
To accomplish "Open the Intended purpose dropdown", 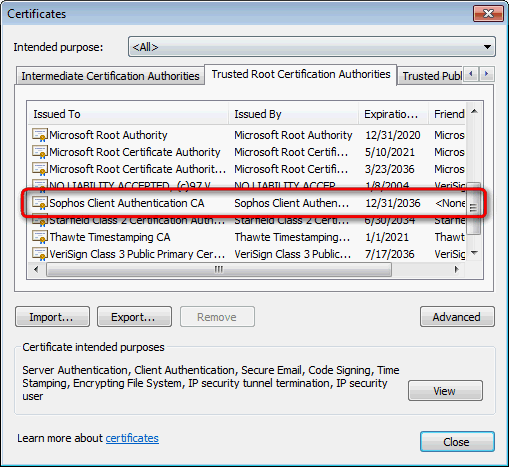I will point(312,47).
